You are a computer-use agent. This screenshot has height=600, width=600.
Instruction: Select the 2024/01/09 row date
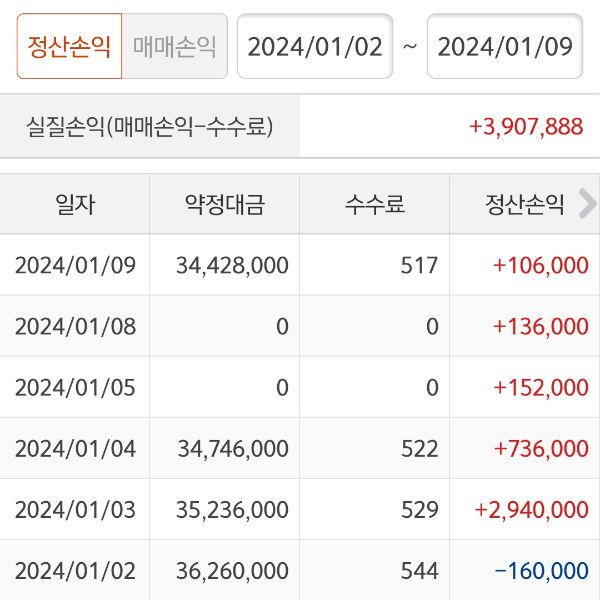(x=75, y=265)
